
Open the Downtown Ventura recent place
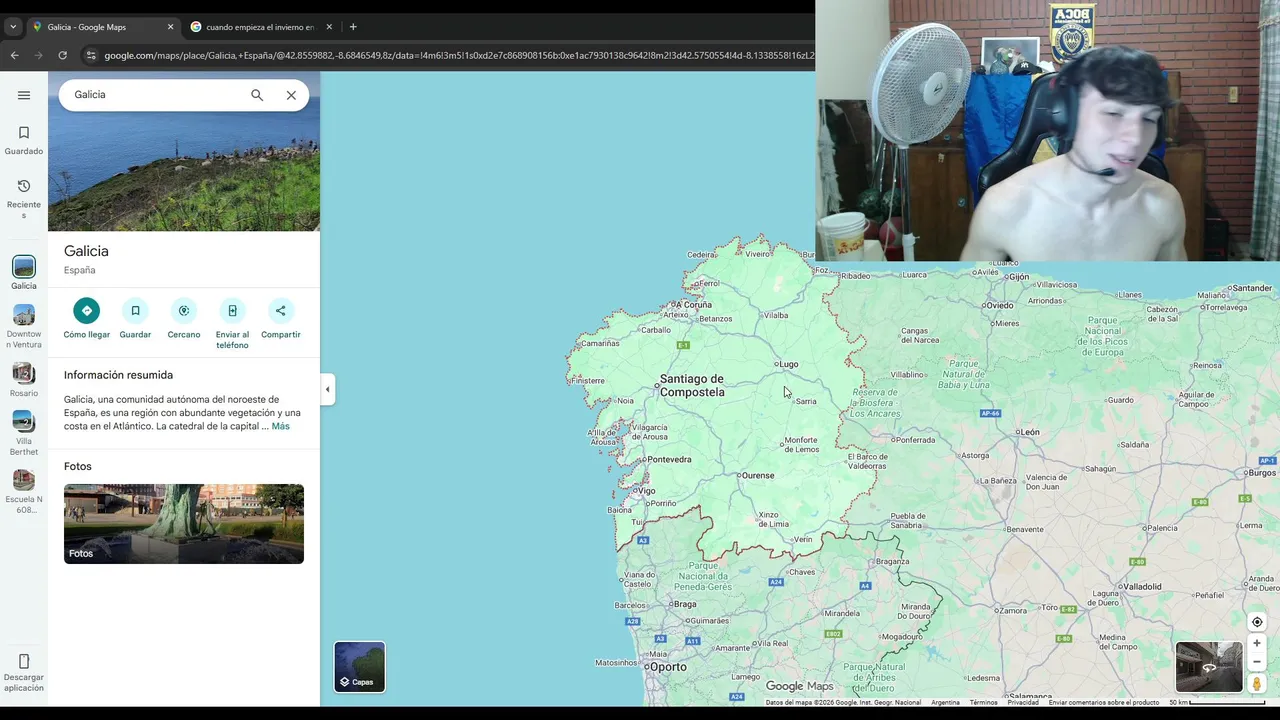pos(24,327)
